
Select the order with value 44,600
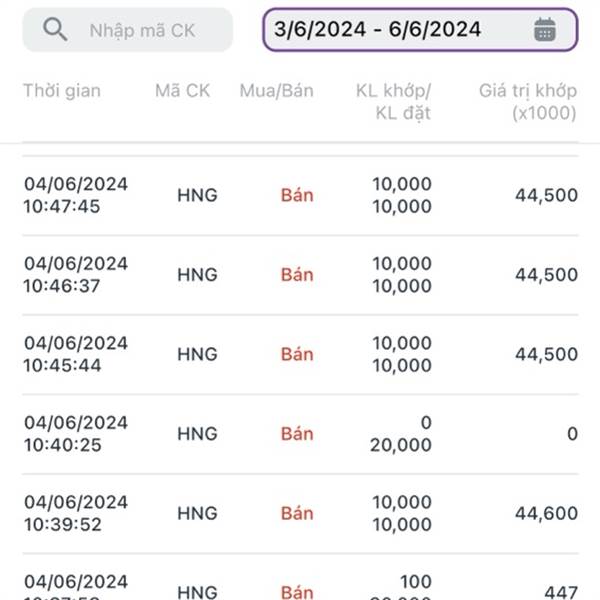[300, 514]
